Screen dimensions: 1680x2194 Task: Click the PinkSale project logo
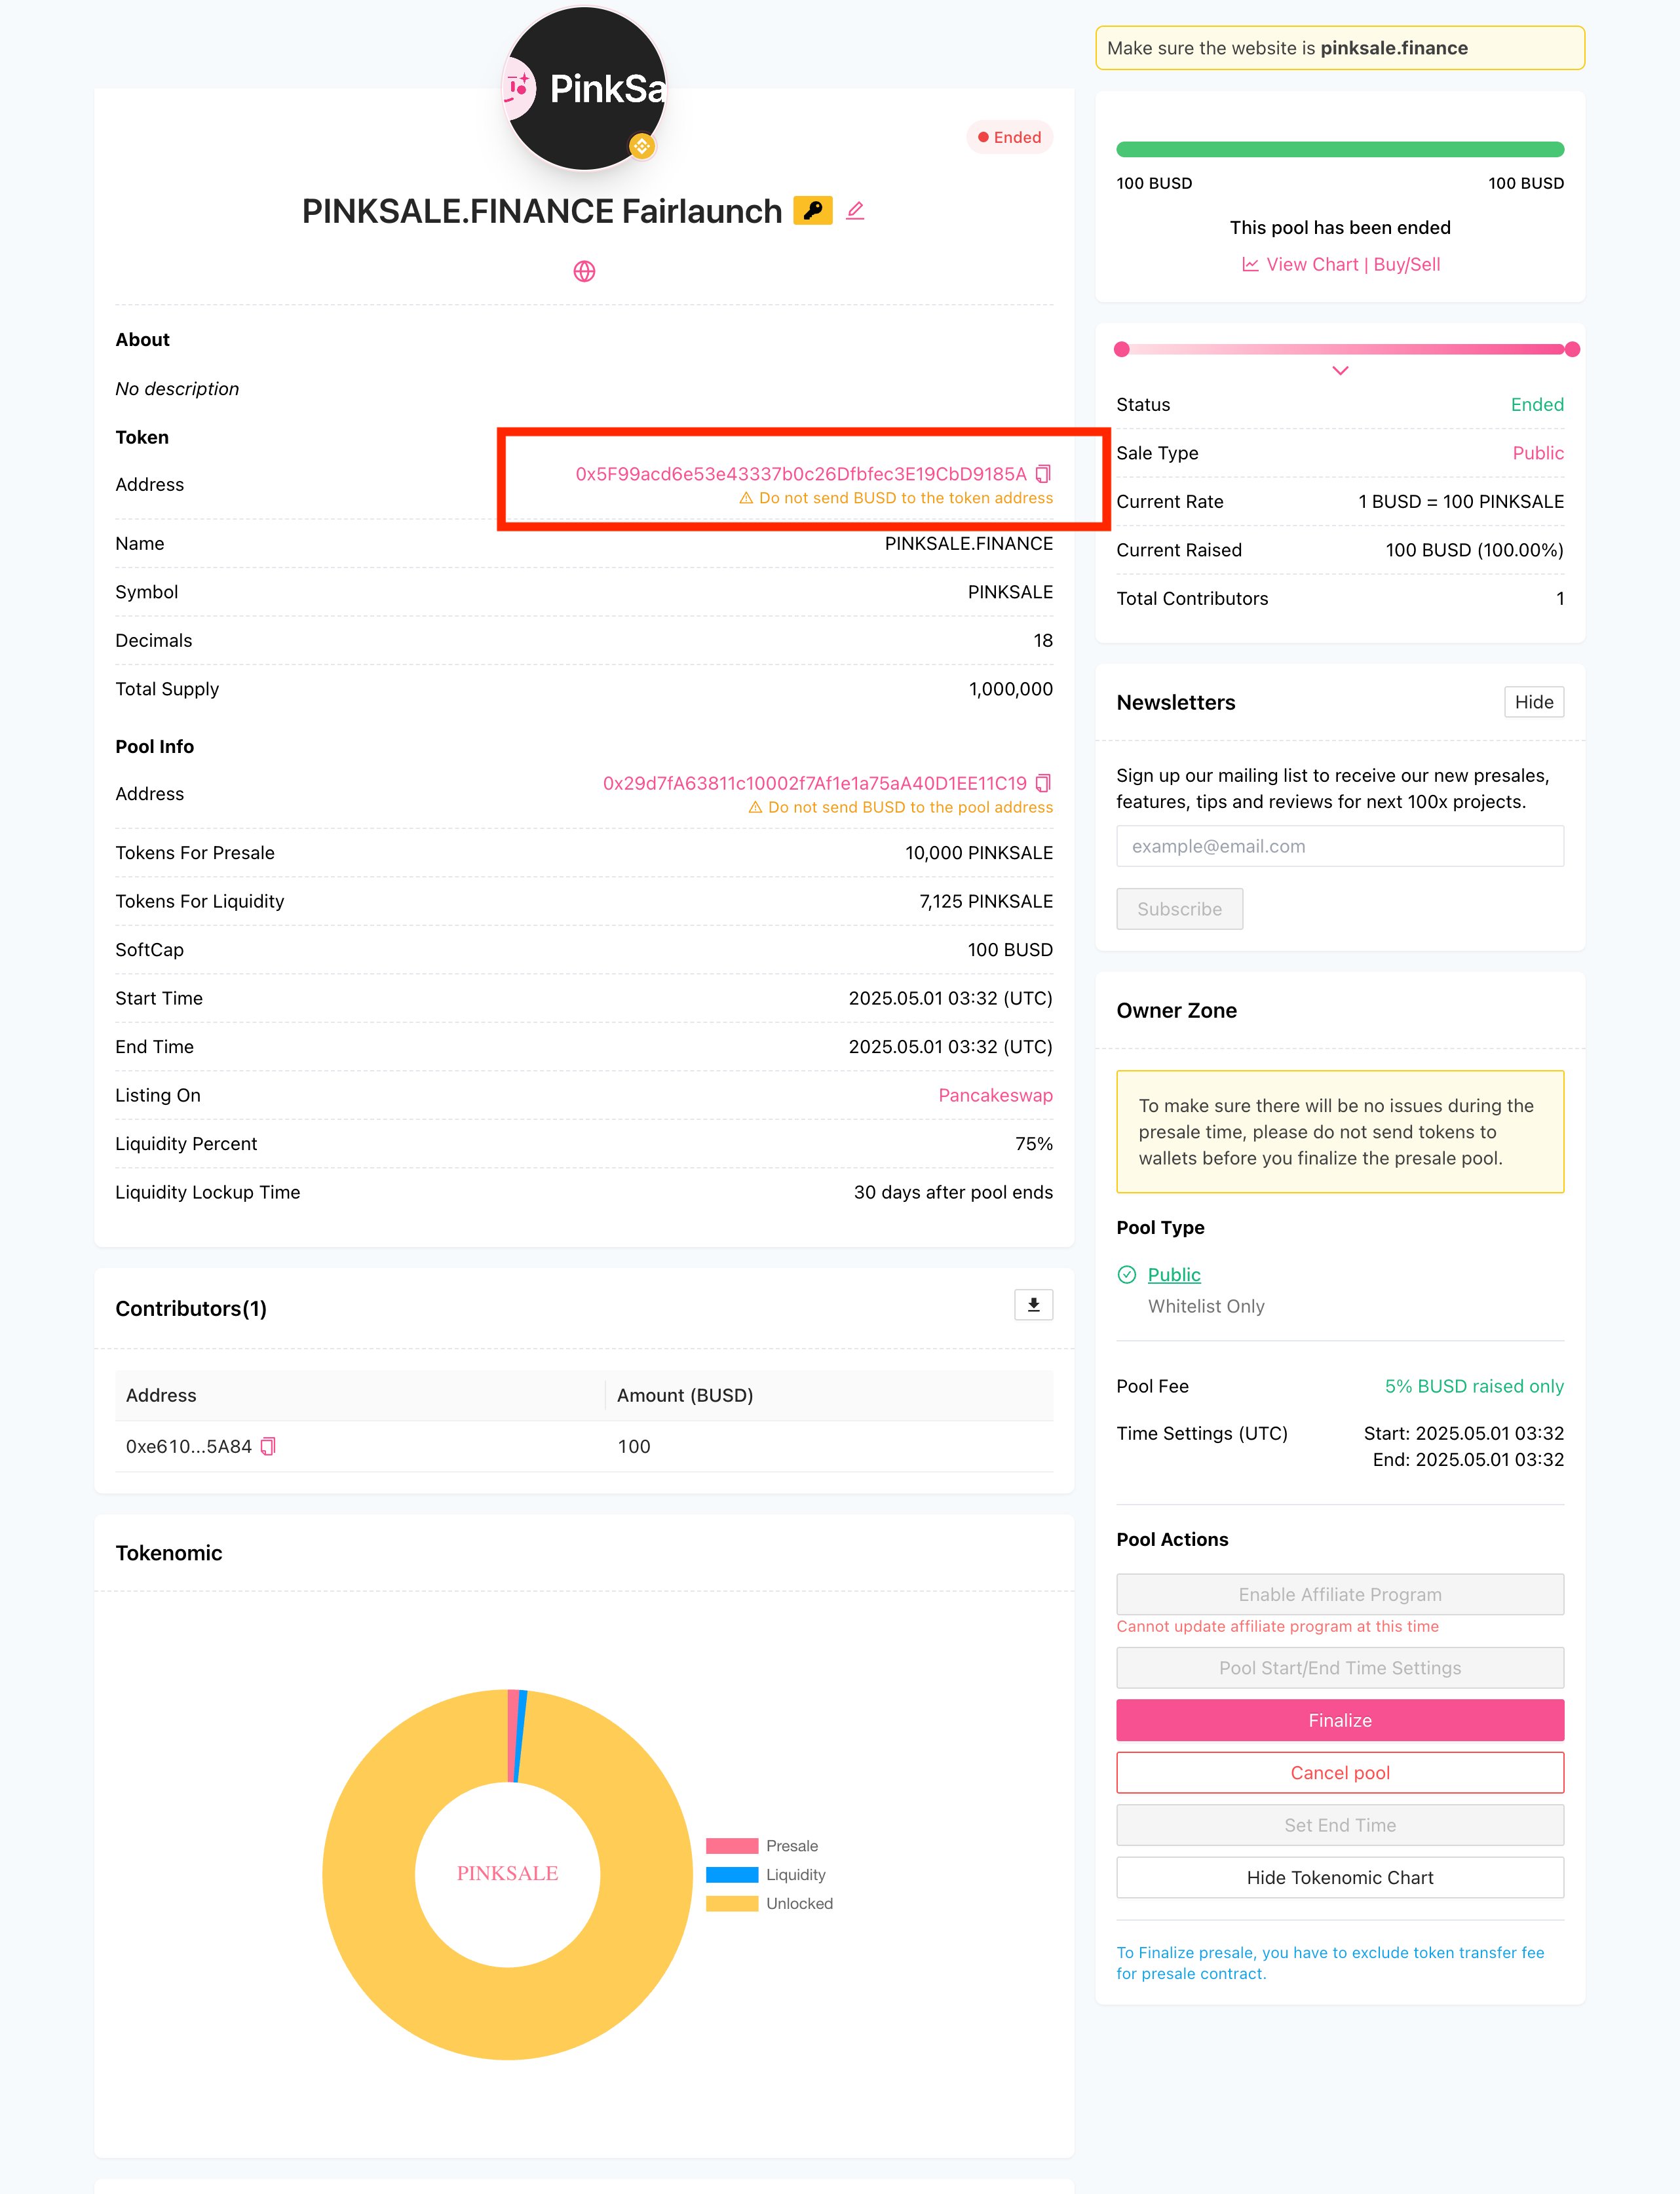click(x=585, y=89)
